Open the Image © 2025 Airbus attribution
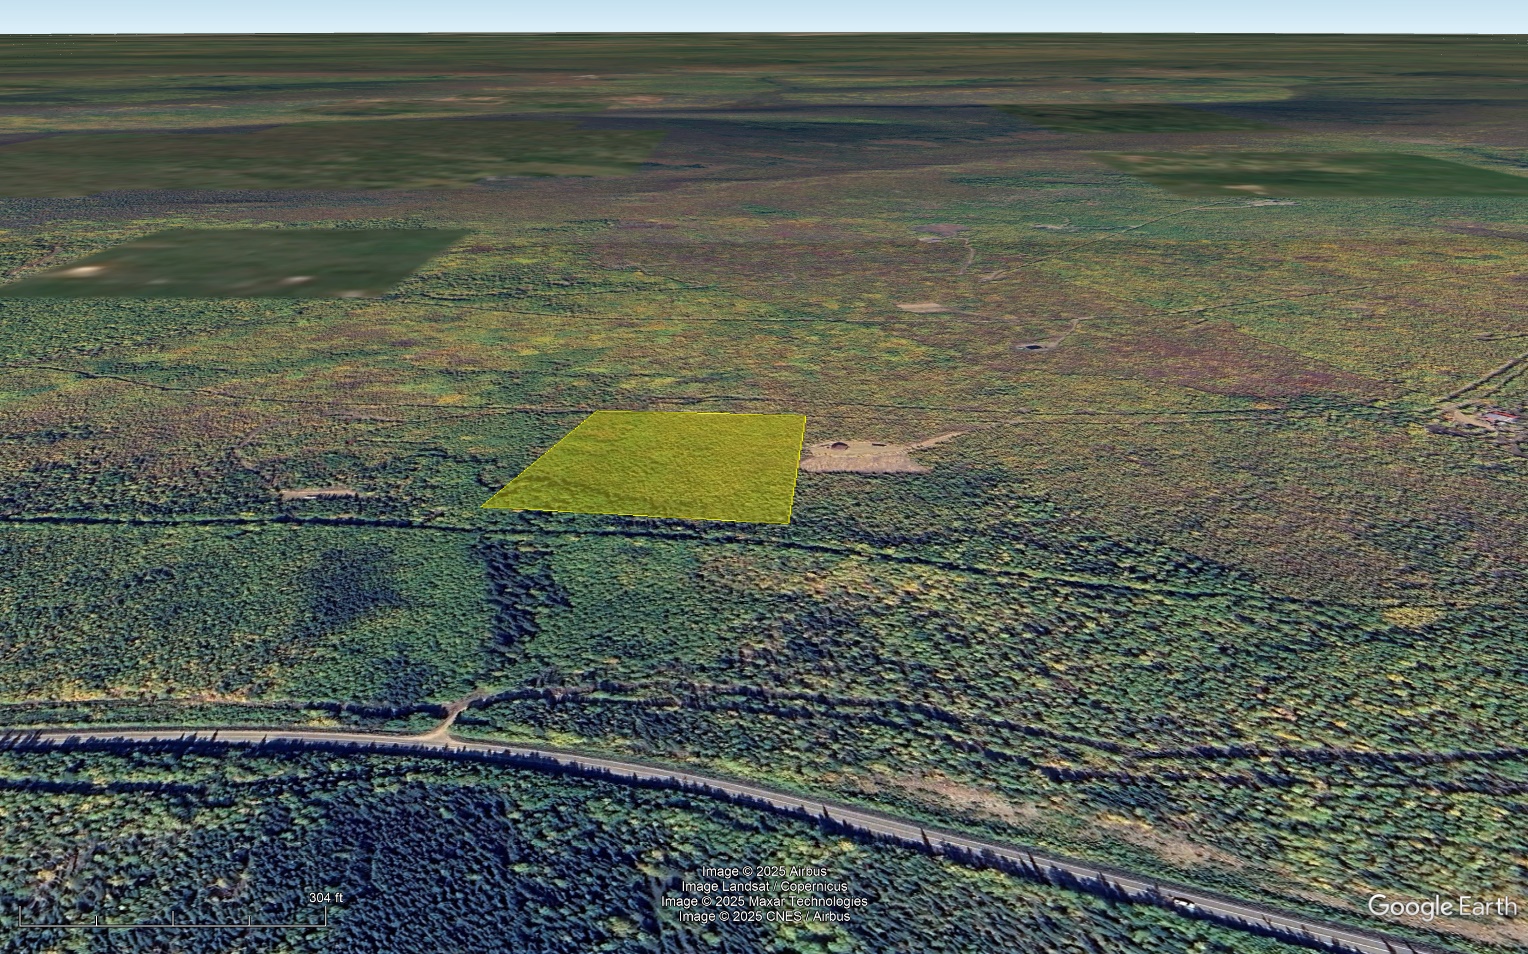Viewport: 1528px width, 954px height. pyautogui.click(x=763, y=871)
